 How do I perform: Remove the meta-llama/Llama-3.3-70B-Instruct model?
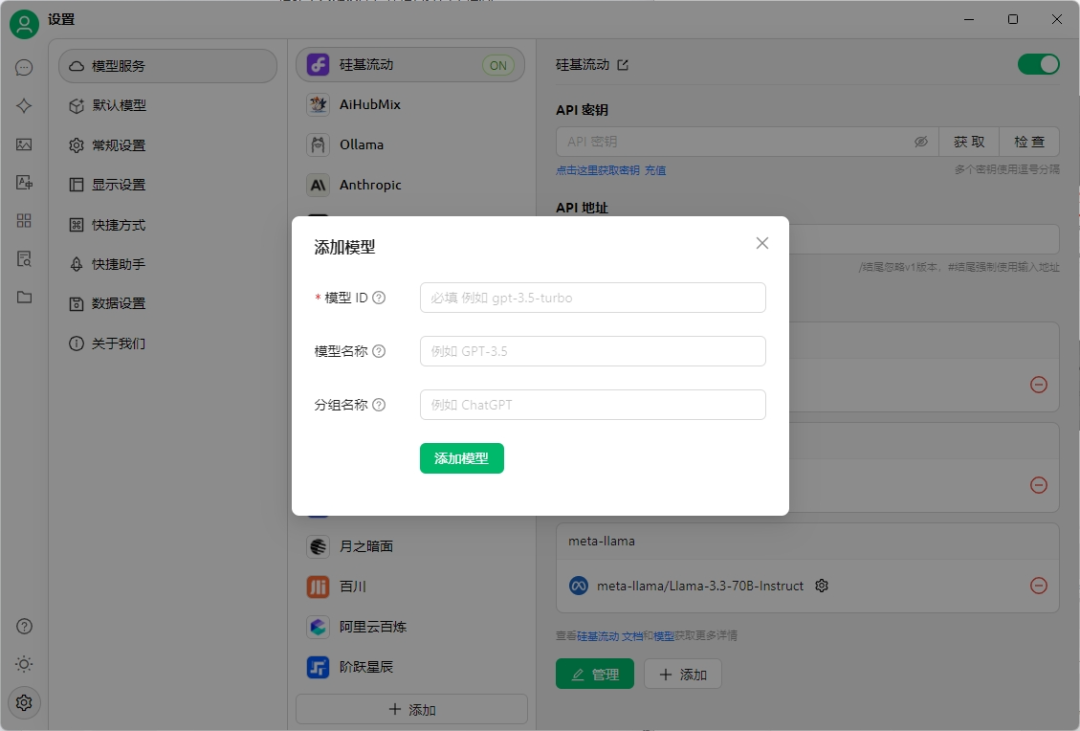click(x=1039, y=586)
